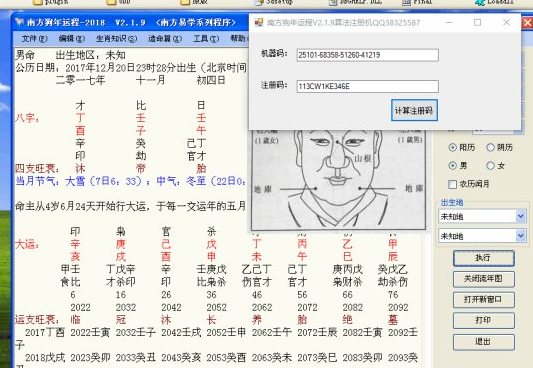
Task: Expand the first 未知地 birthplace dropdown
Action: [x=521, y=216]
